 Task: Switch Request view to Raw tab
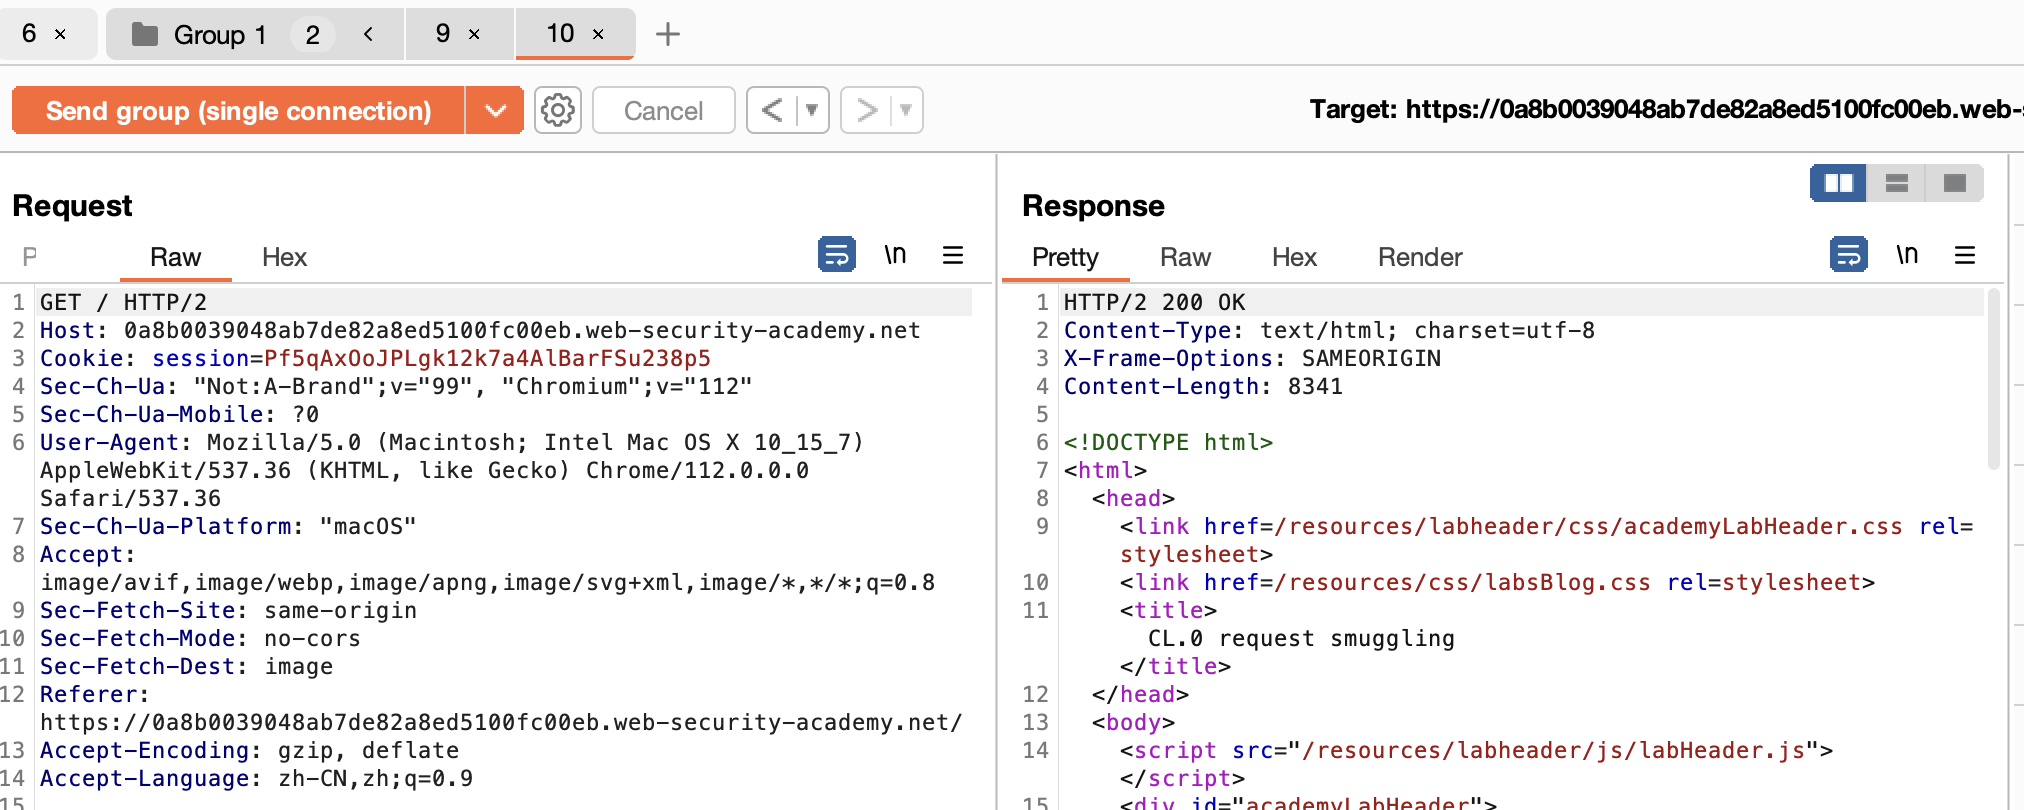point(175,257)
